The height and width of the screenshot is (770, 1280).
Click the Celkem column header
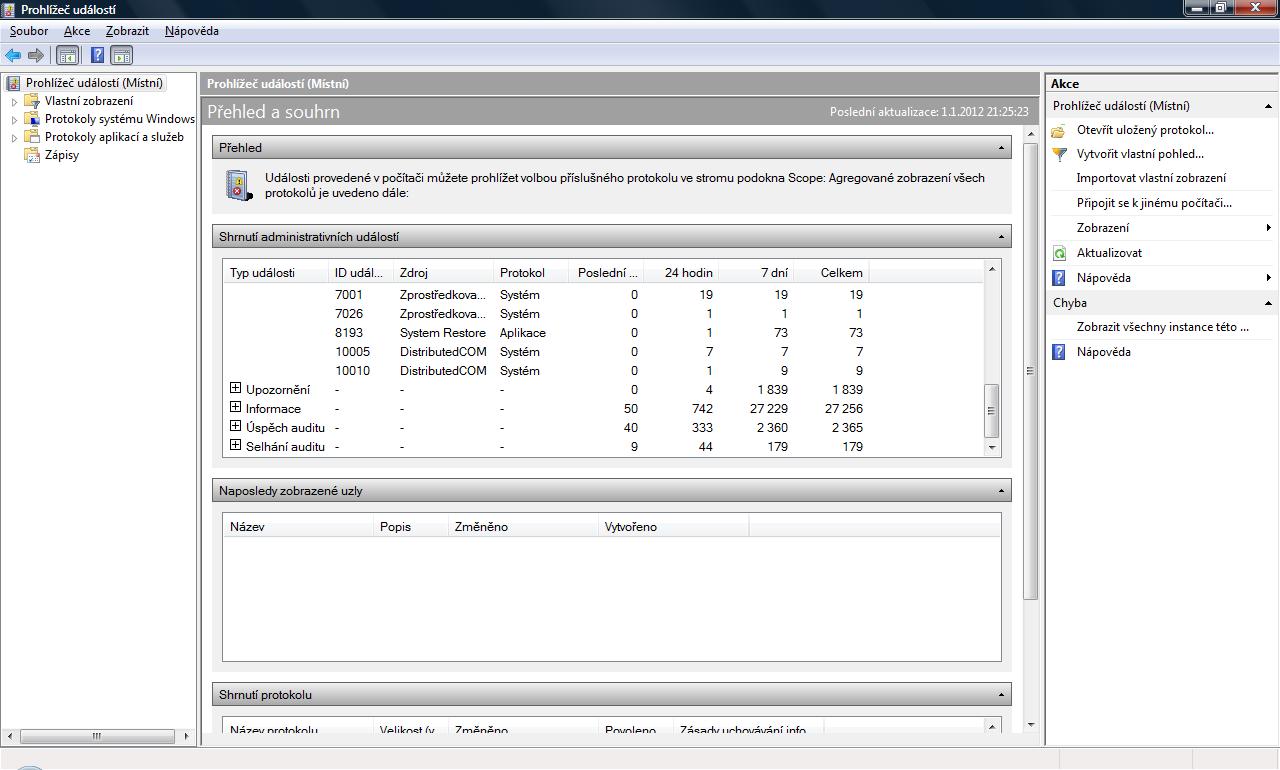point(841,273)
